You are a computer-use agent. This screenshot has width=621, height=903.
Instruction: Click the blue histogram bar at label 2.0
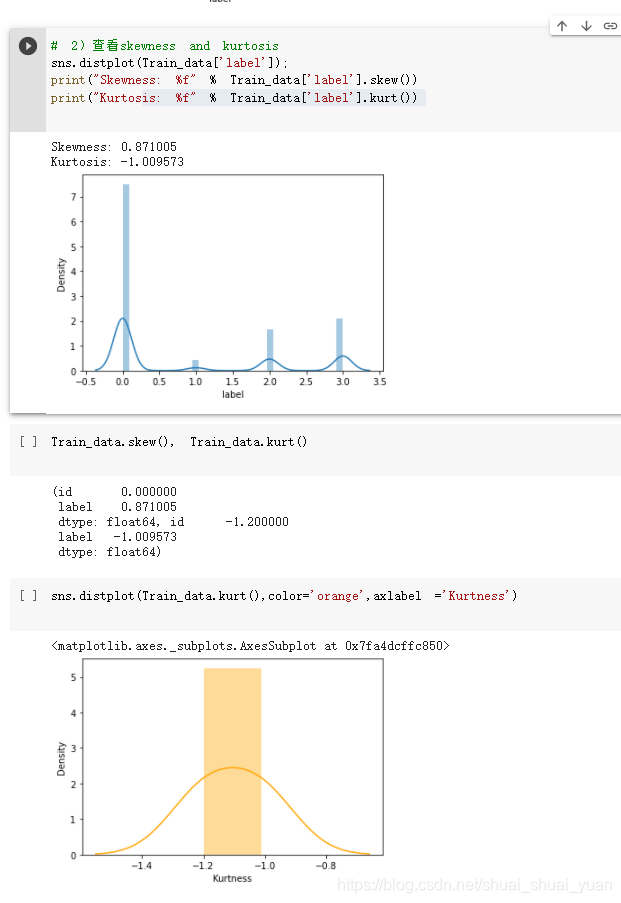click(270, 350)
